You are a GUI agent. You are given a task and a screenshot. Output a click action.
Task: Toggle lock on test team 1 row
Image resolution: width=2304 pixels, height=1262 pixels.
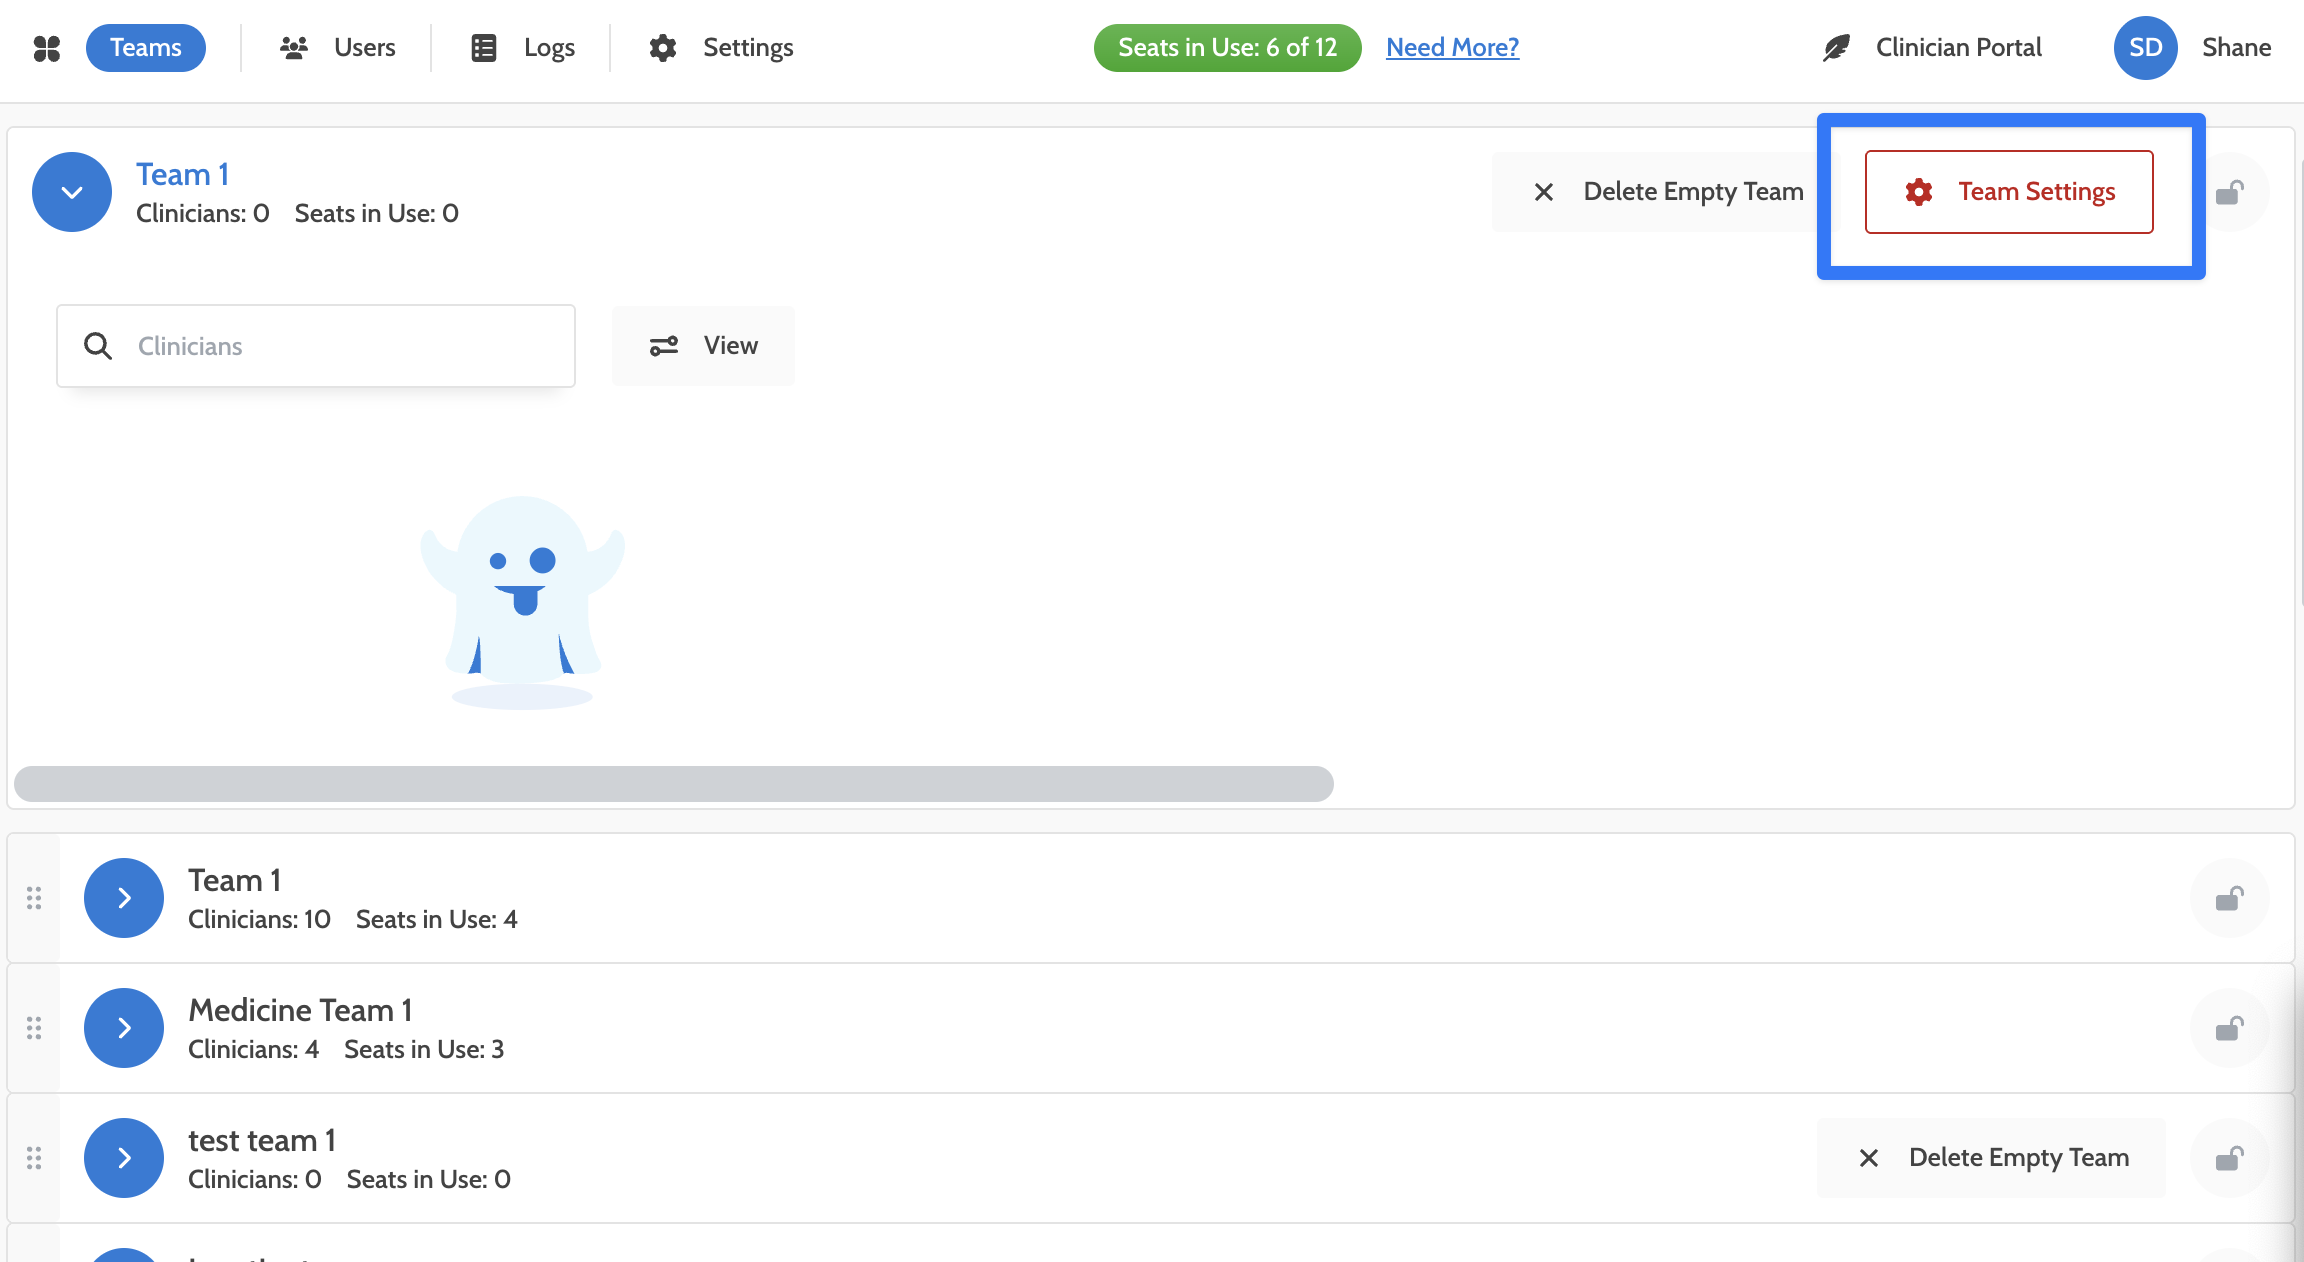pyautogui.click(x=2229, y=1158)
